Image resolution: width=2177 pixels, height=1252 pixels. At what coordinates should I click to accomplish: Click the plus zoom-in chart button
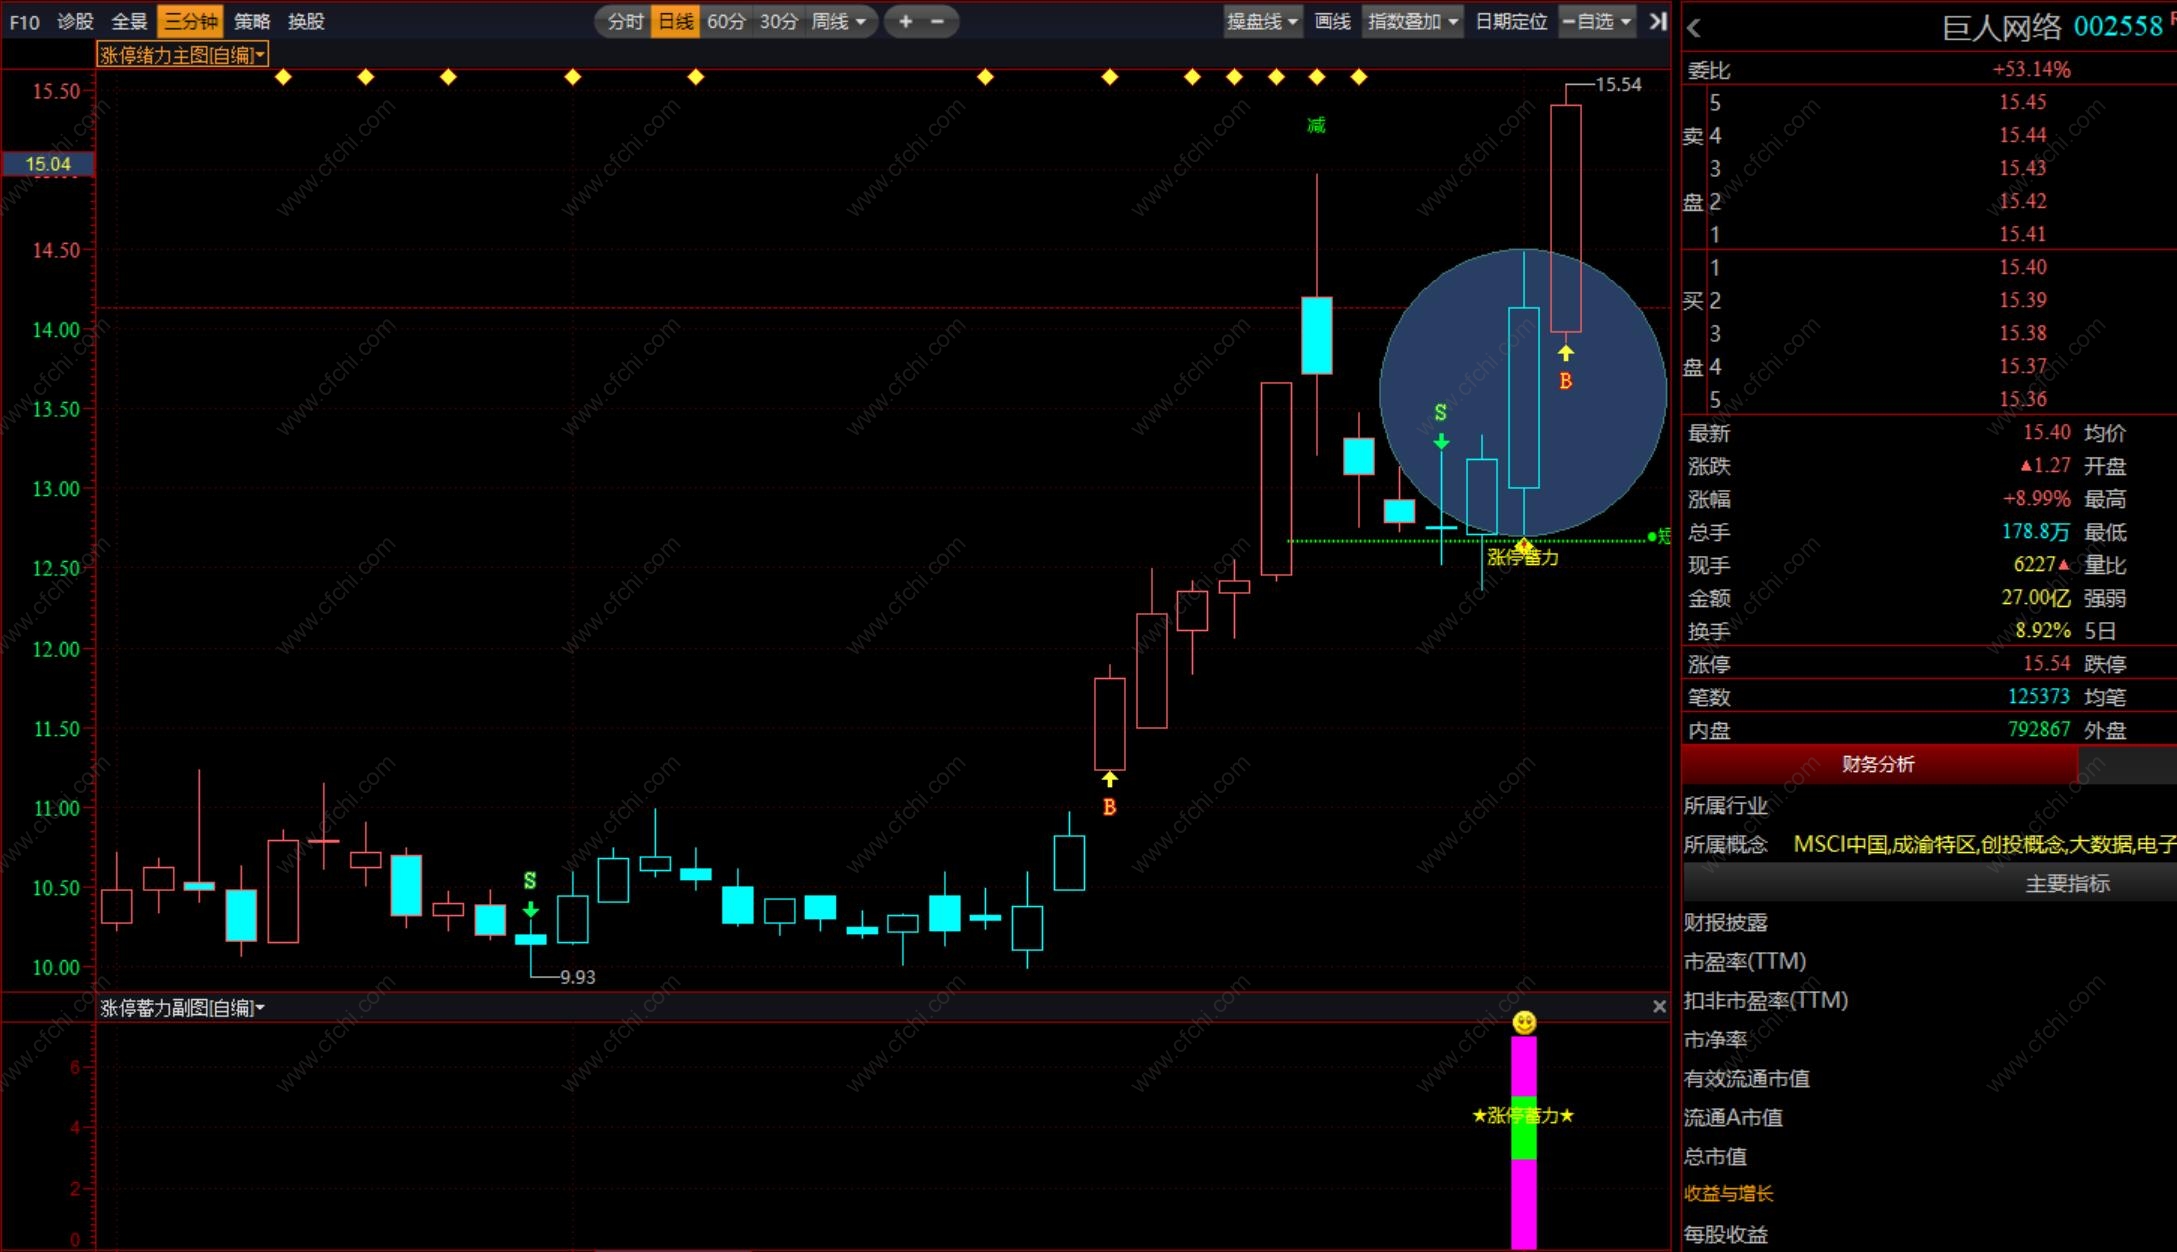[x=905, y=21]
